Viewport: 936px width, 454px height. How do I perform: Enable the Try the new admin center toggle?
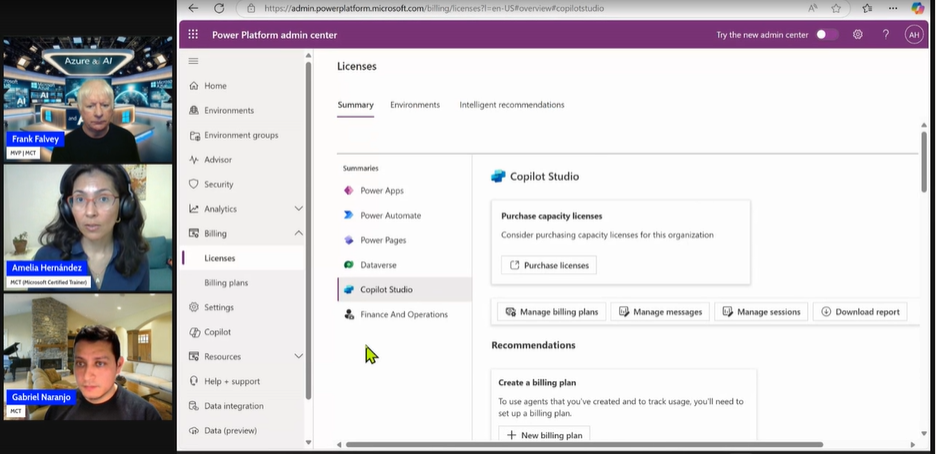827,34
